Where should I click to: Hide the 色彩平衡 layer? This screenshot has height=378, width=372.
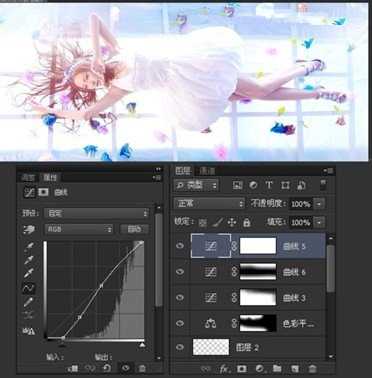click(180, 323)
